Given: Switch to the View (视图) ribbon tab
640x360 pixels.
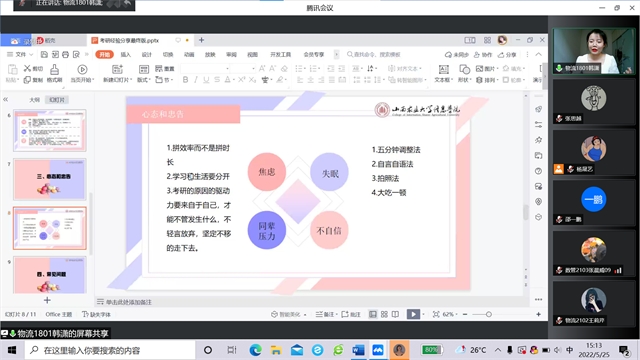Looking at the screenshot, I should click(253, 54).
